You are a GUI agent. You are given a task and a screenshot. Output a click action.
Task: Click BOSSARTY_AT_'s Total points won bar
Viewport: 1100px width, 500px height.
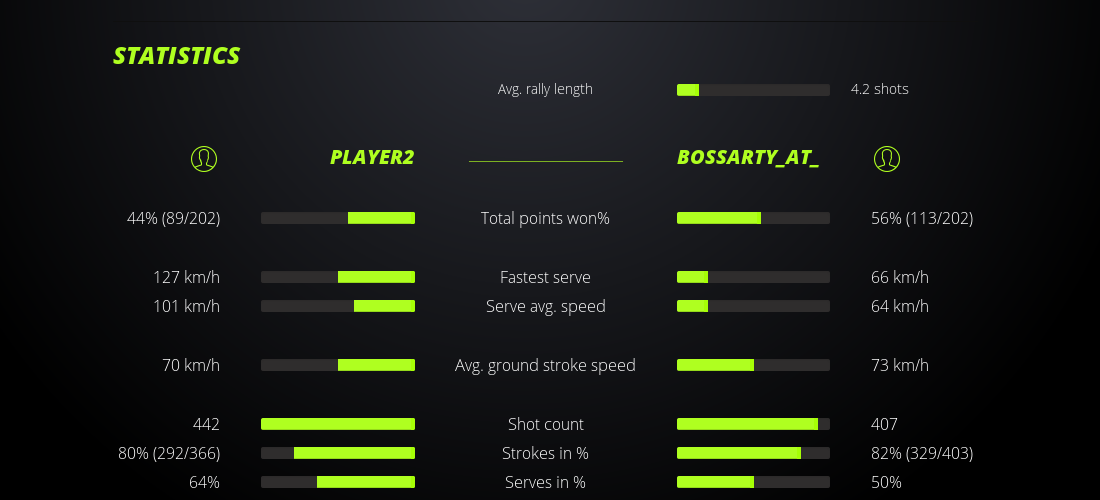[x=753, y=218]
